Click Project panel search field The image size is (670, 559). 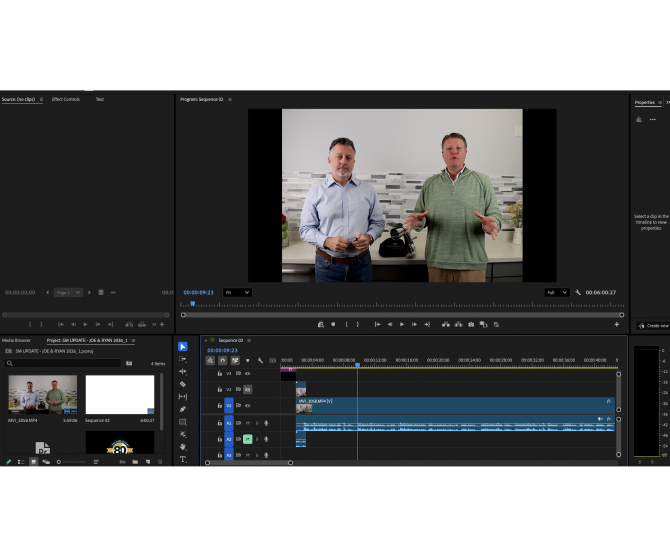[63, 363]
